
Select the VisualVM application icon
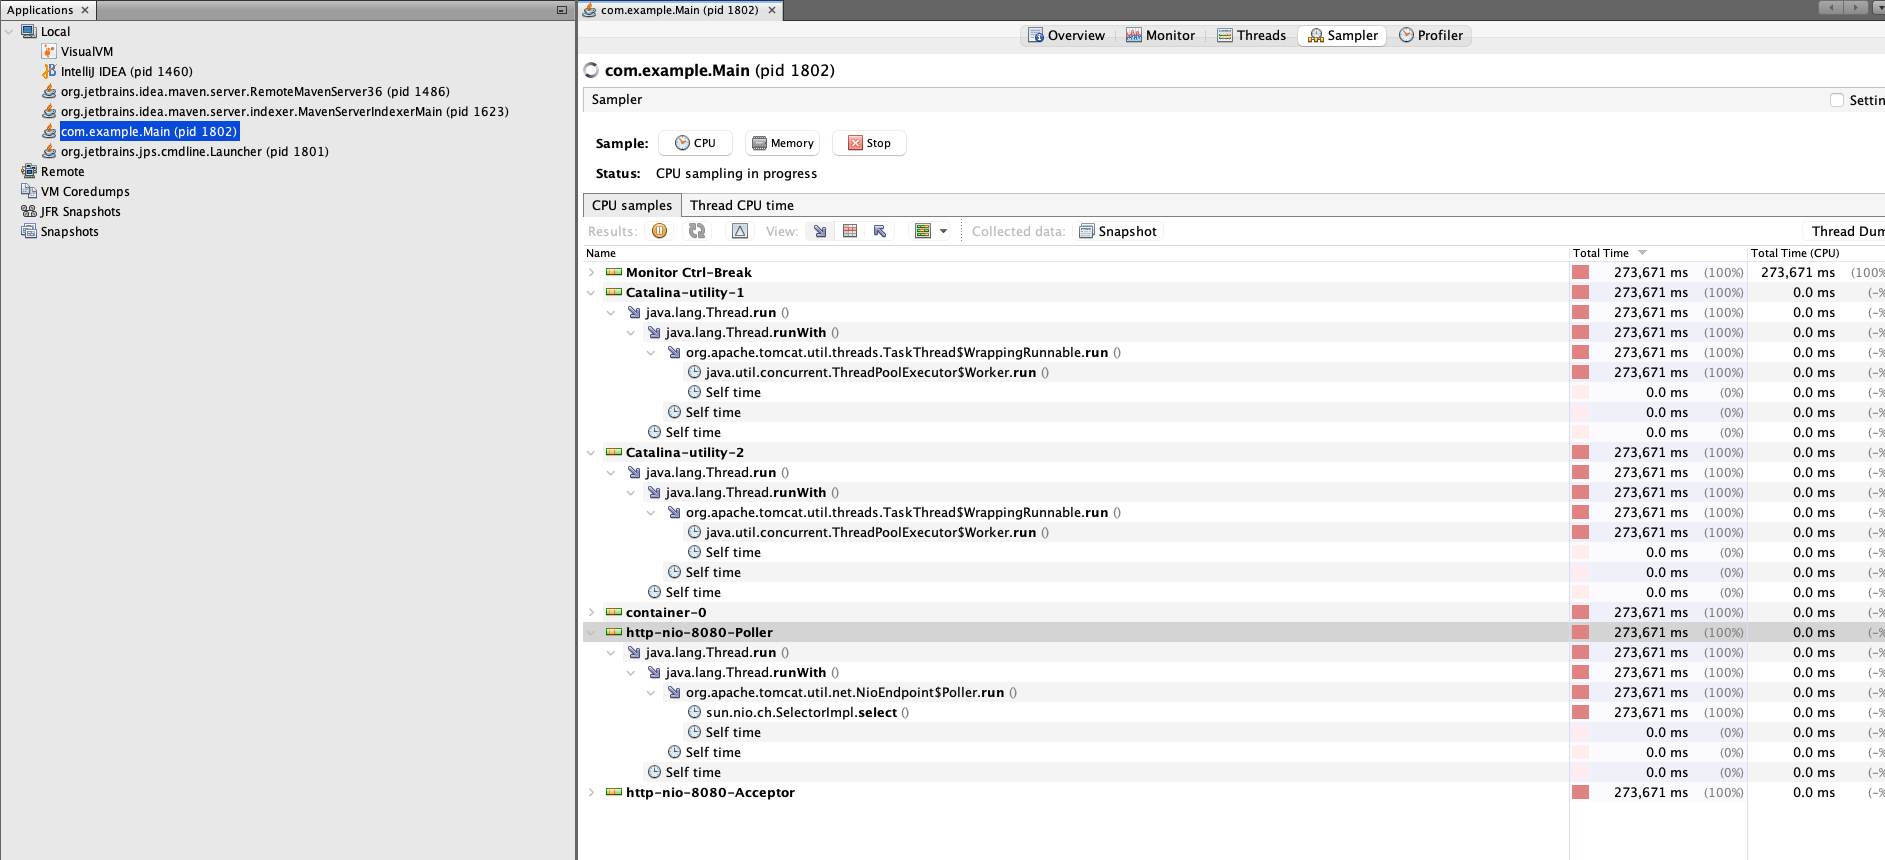pos(49,51)
